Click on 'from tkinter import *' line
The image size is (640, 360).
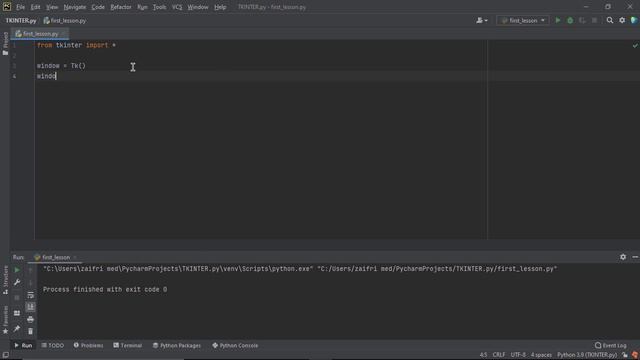pos(76,45)
